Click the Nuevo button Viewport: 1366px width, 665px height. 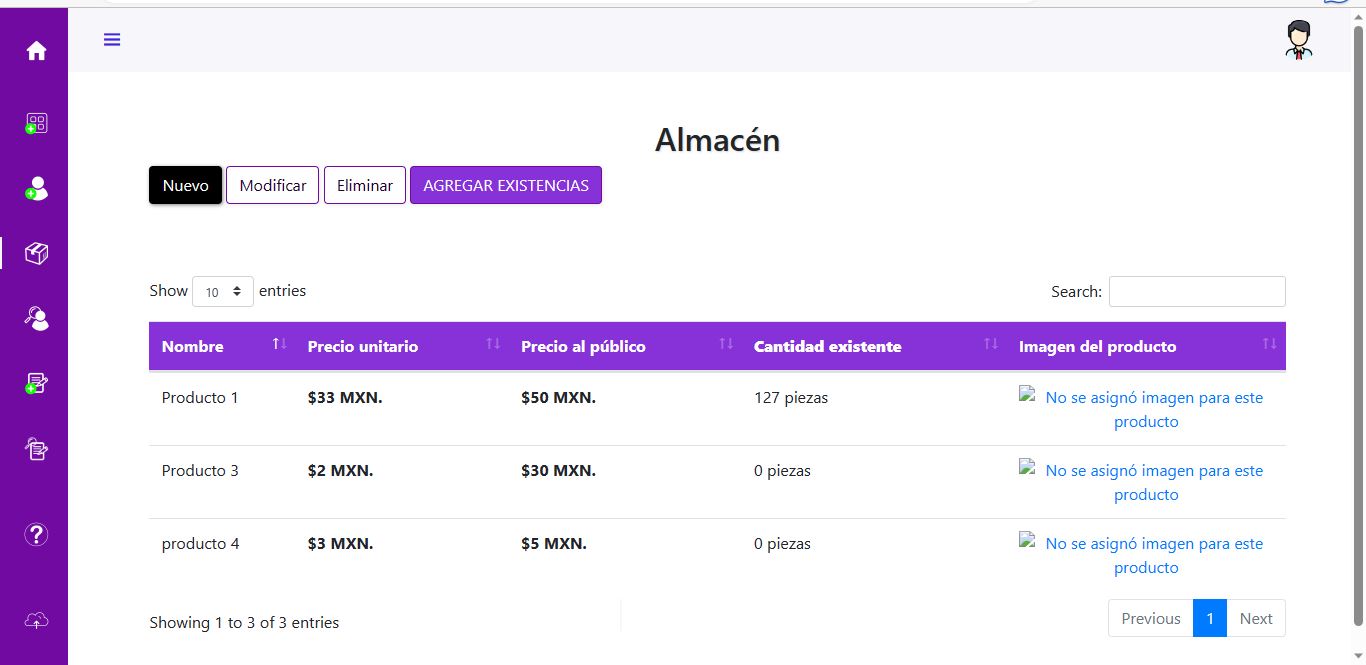(185, 185)
